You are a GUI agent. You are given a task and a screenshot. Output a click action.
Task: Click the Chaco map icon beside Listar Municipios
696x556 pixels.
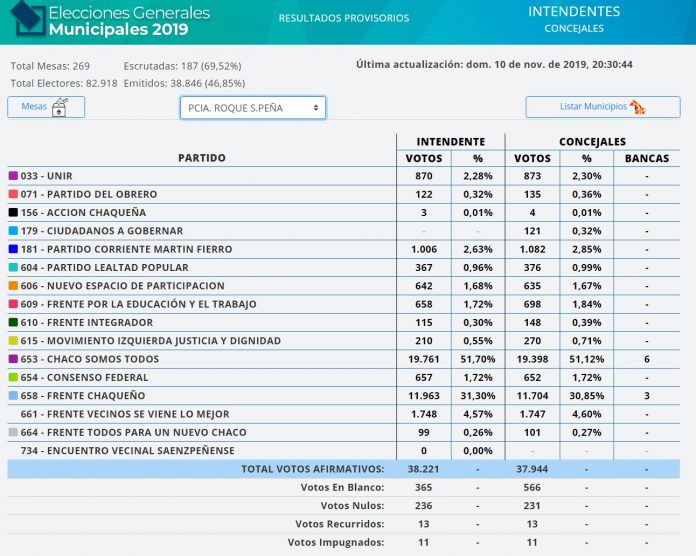pyautogui.click(x=637, y=107)
